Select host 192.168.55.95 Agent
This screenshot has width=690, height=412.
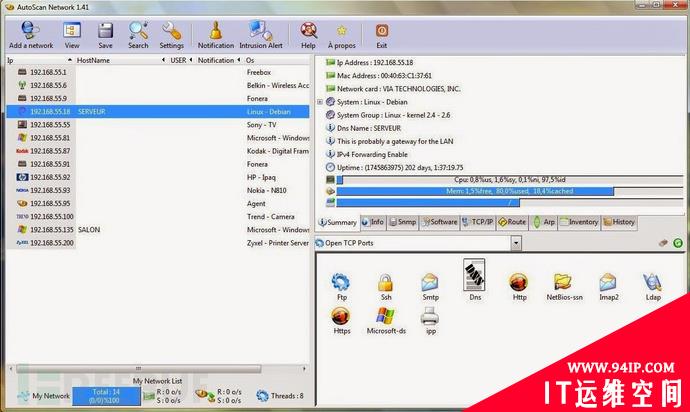click(158, 203)
